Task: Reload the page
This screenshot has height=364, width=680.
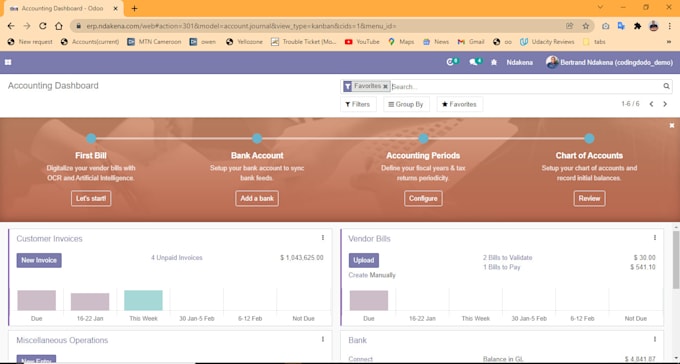Action: click(42, 26)
